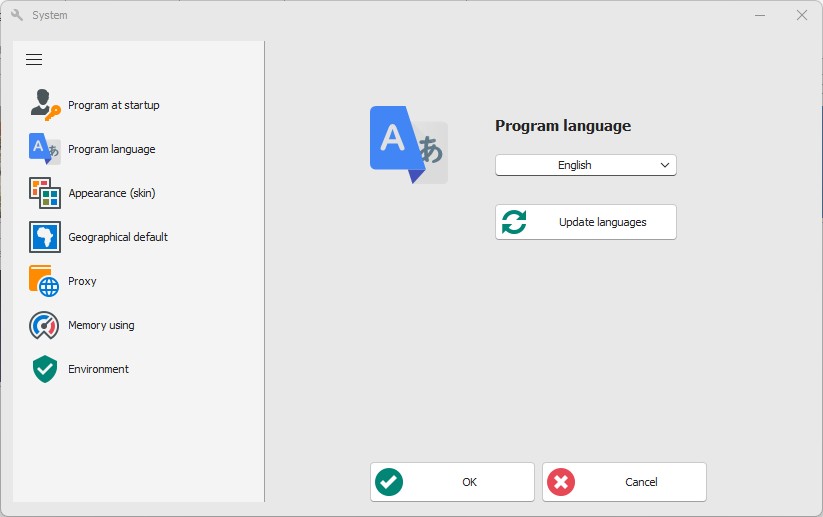The image size is (823, 517).
Task: Click the green checkmark icon on OK
Action: coord(389,482)
